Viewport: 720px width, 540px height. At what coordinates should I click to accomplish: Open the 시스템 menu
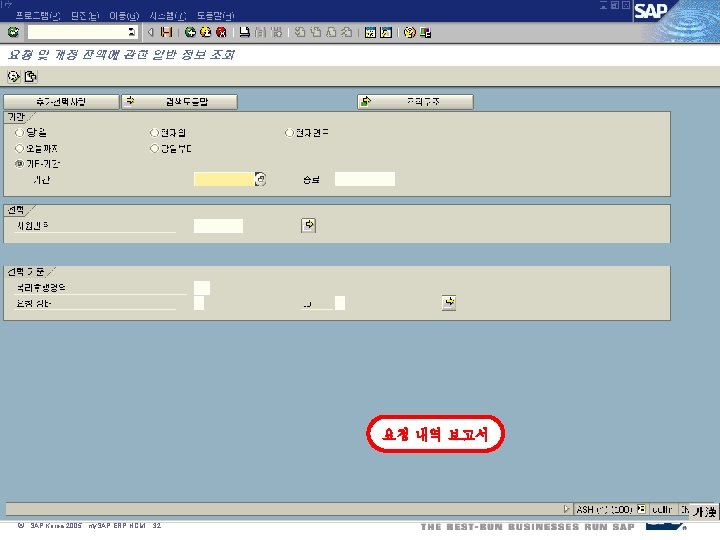pyautogui.click(x=168, y=16)
